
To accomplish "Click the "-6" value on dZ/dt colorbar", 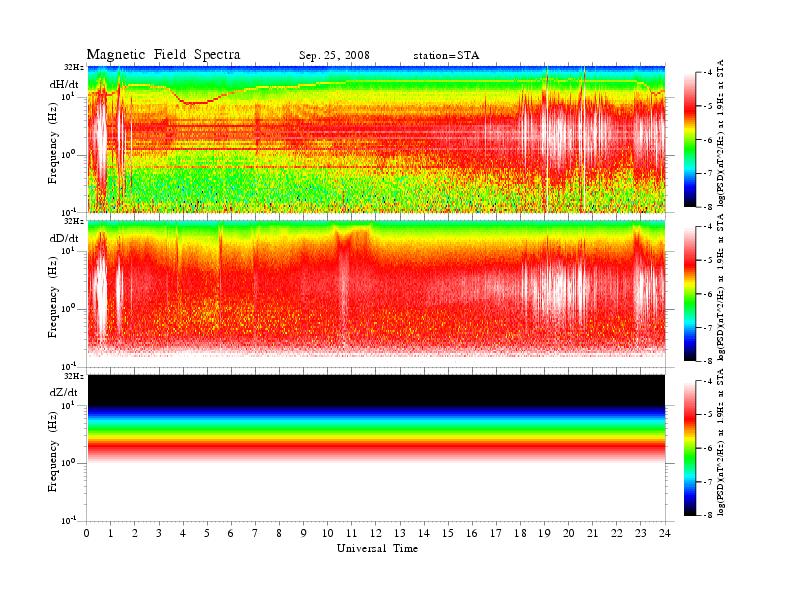I will point(707,448).
